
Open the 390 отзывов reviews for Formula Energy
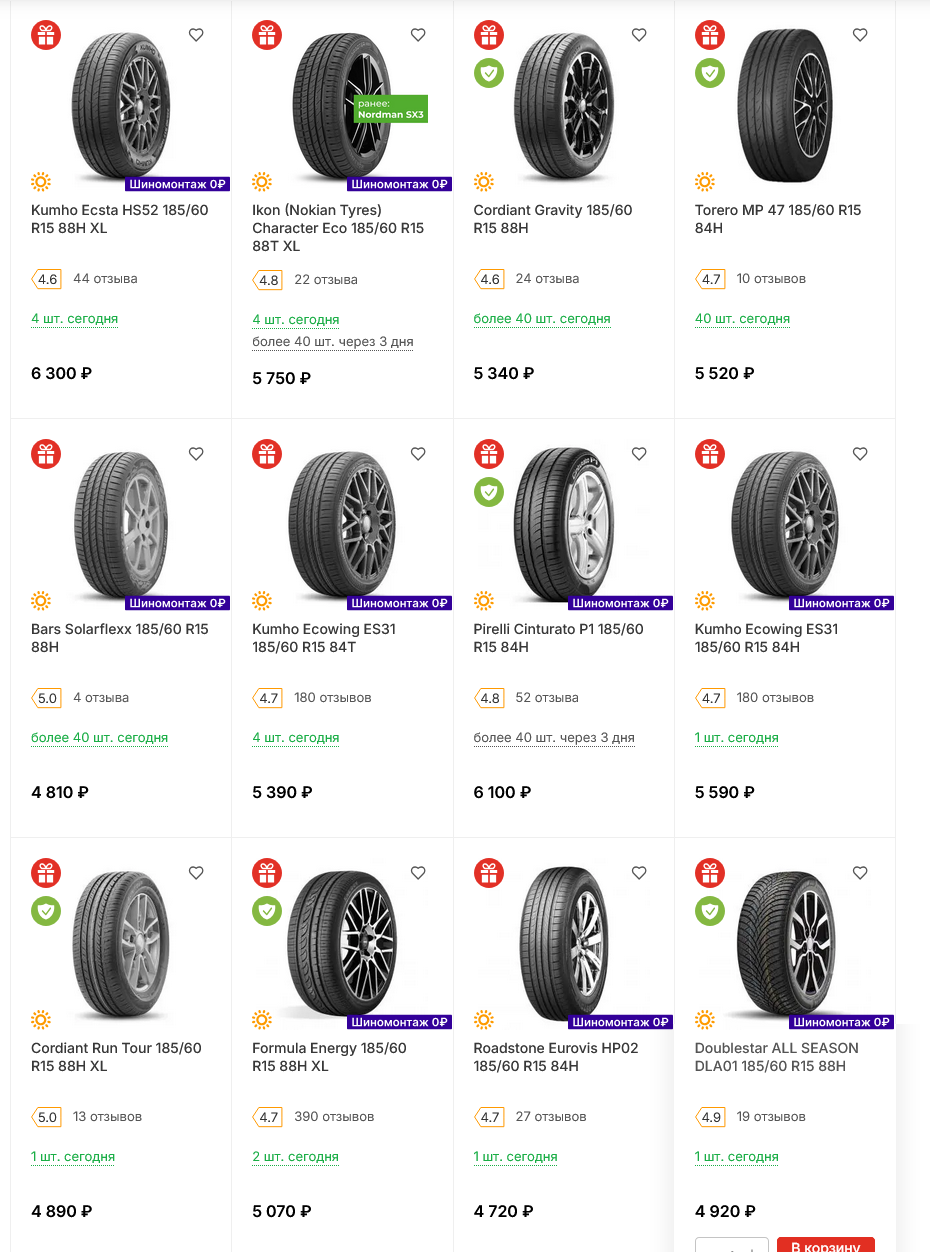tap(334, 1116)
